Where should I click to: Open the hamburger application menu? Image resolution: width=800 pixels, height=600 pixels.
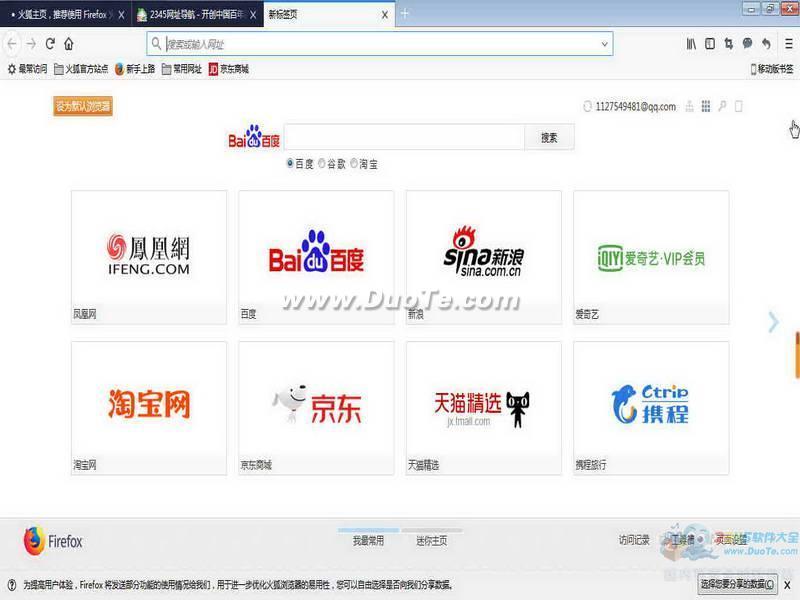click(x=789, y=44)
